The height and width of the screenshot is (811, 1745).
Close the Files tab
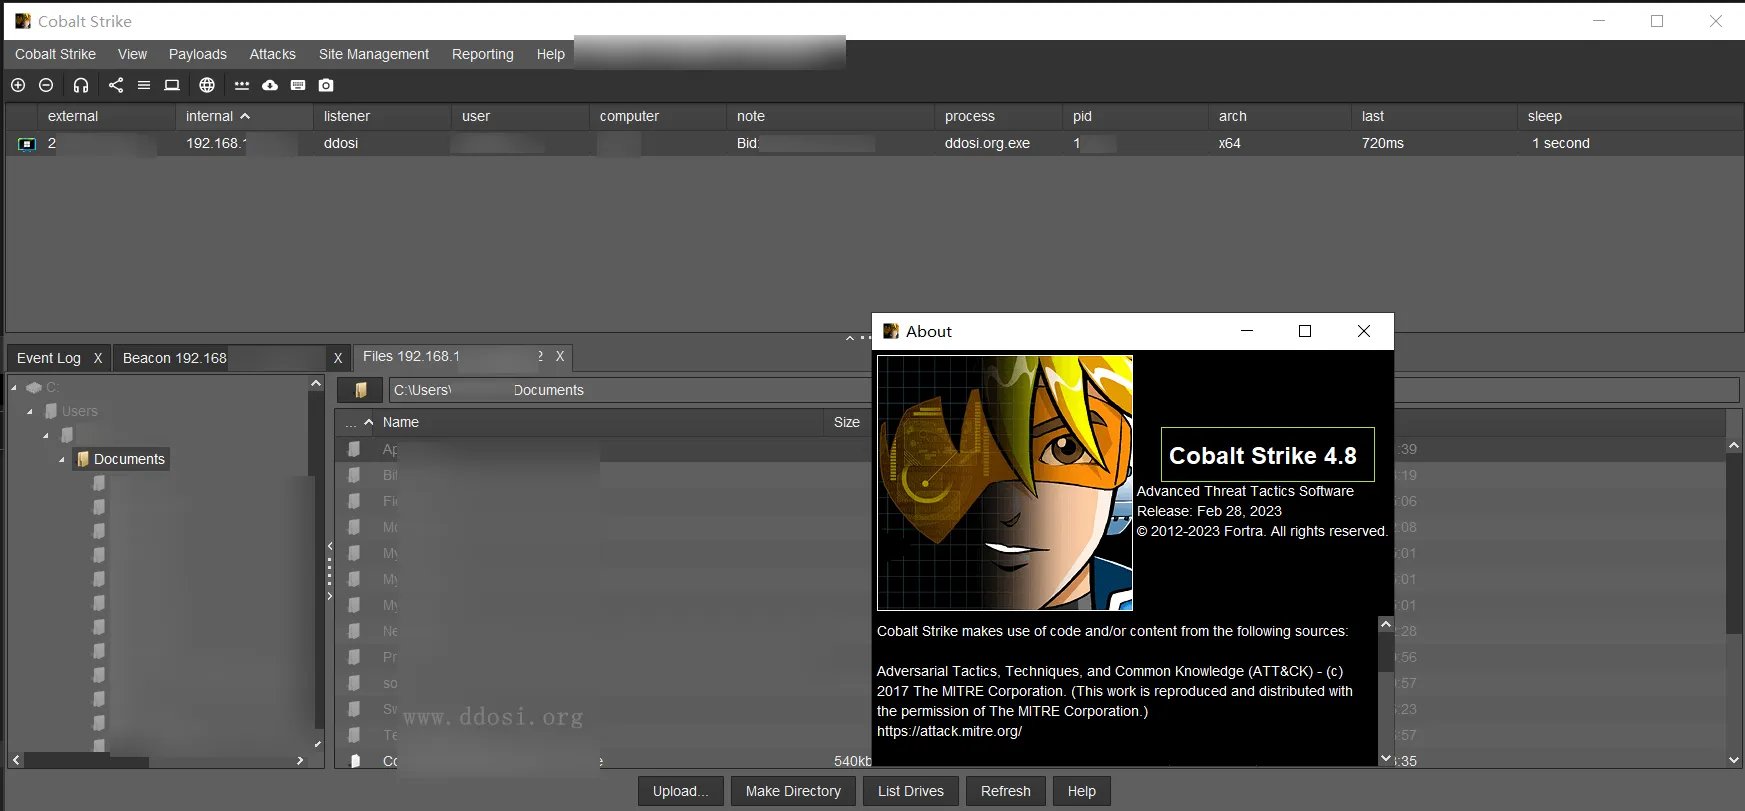coord(560,356)
